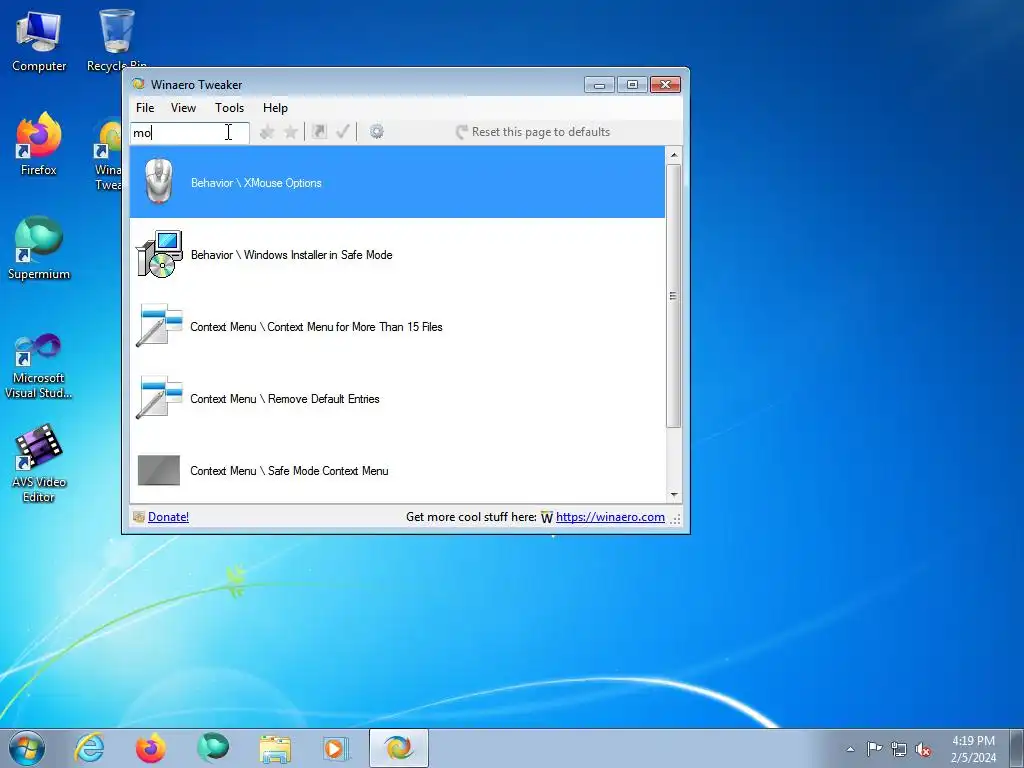
Task: Click the XMouse Options mouse icon
Action: pos(159,181)
